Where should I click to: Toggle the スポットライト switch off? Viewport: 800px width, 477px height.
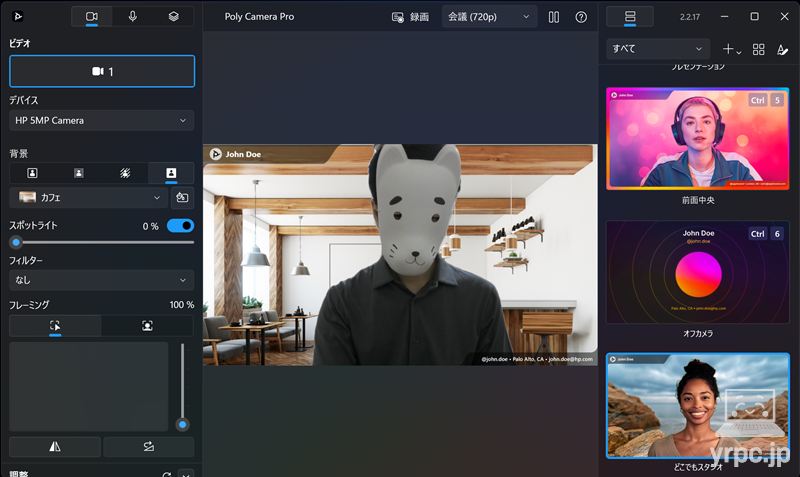click(x=181, y=225)
